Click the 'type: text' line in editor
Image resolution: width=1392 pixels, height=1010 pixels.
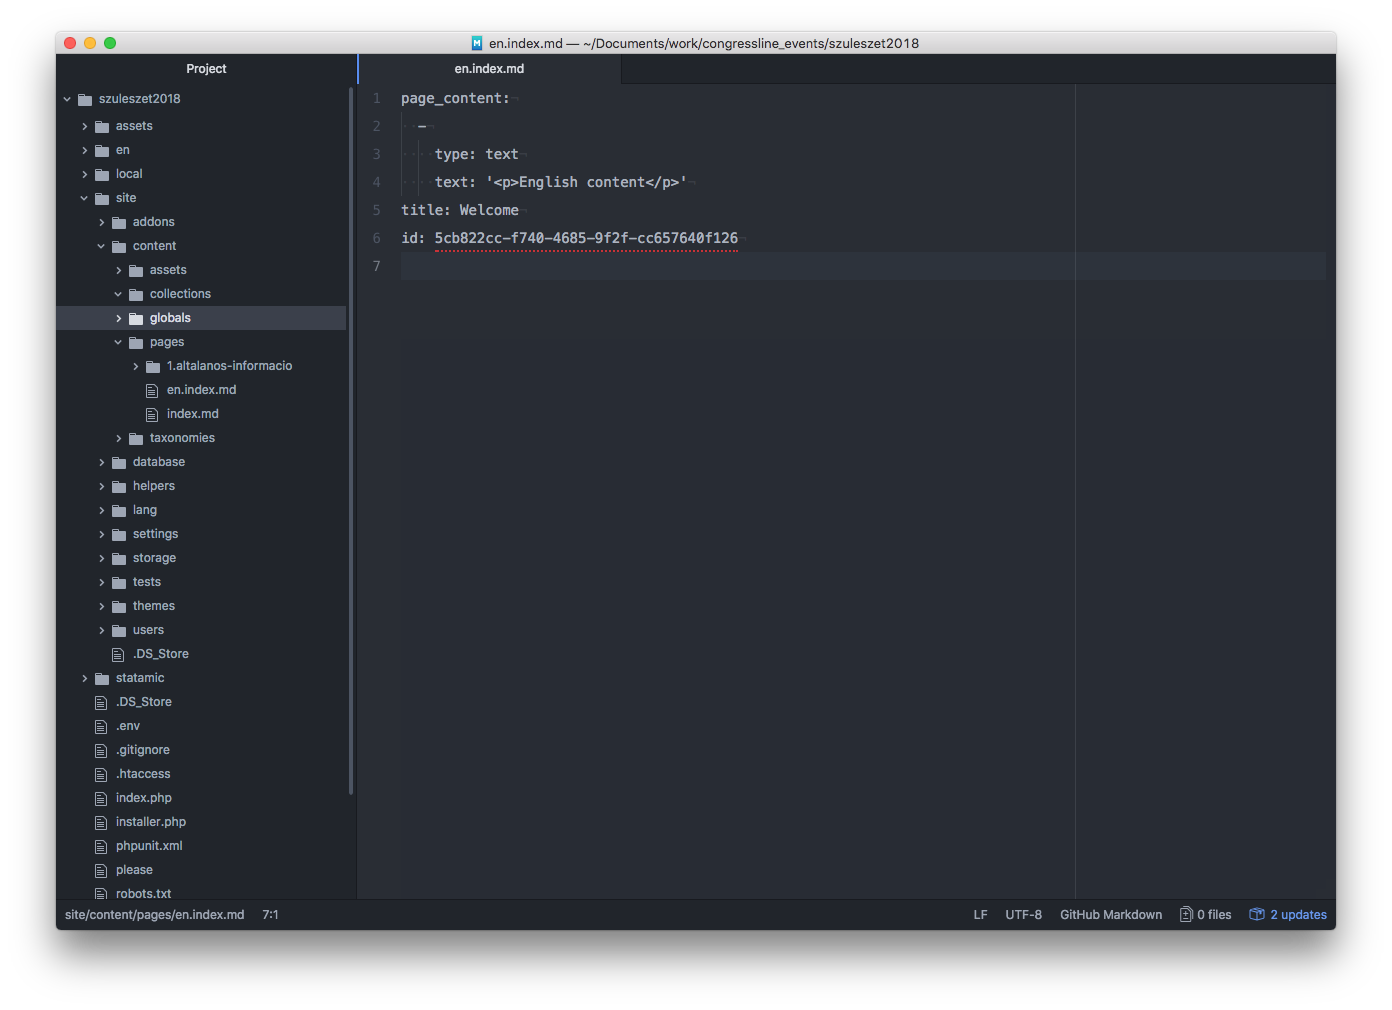(477, 154)
